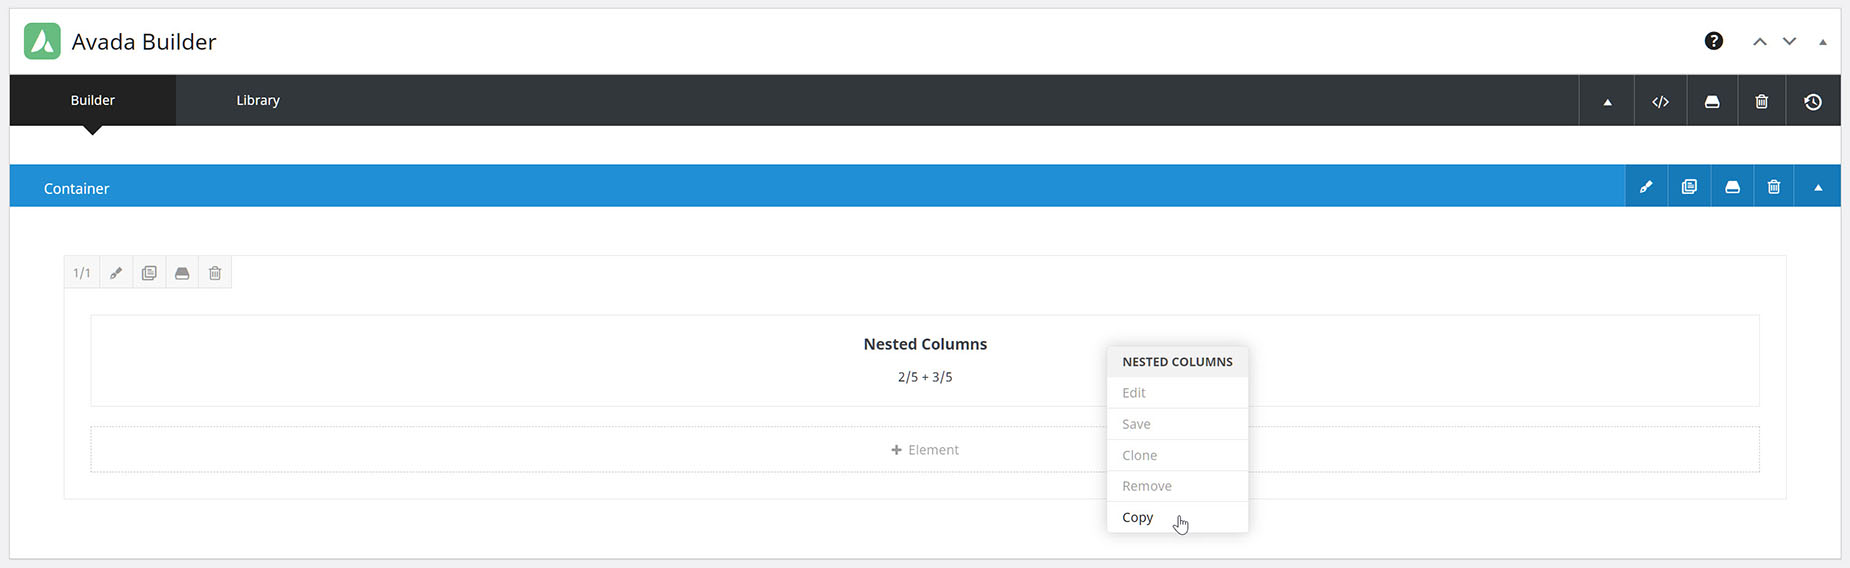Screen dimensions: 1850x568
Task: Open the code editor icon in the toolbar
Action: (x=1660, y=101)
